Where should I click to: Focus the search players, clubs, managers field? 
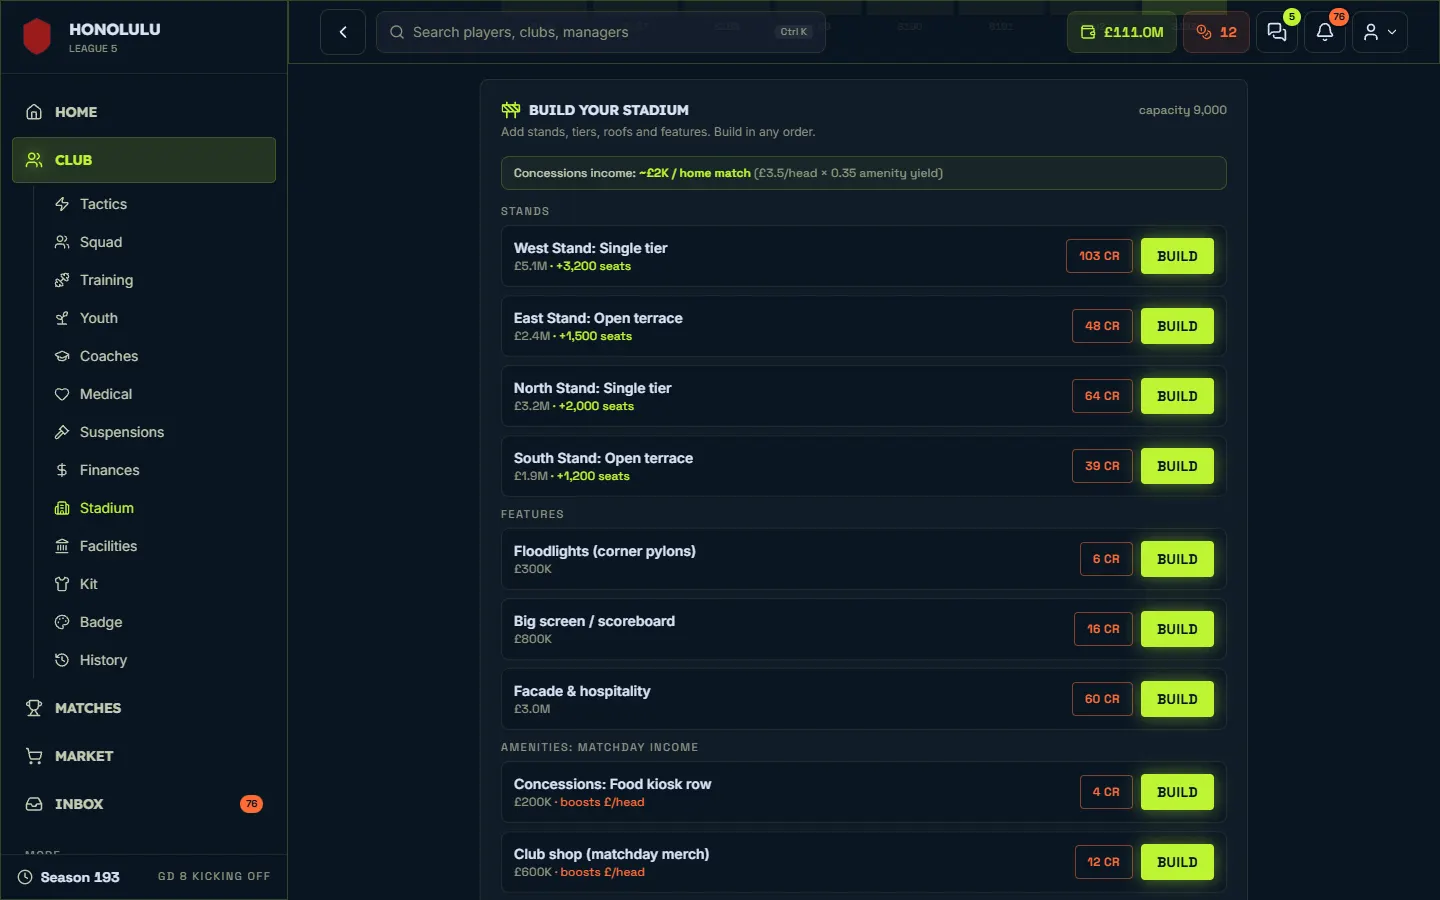[x=600, y=32]
